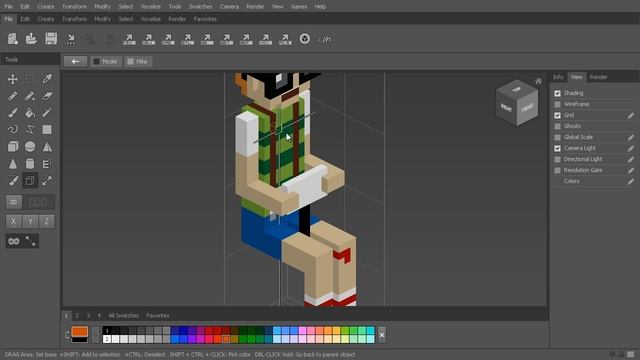This screenshot has width=640, height=360.
Task: Close the swatch palette with X
Action: coord(382,335)
